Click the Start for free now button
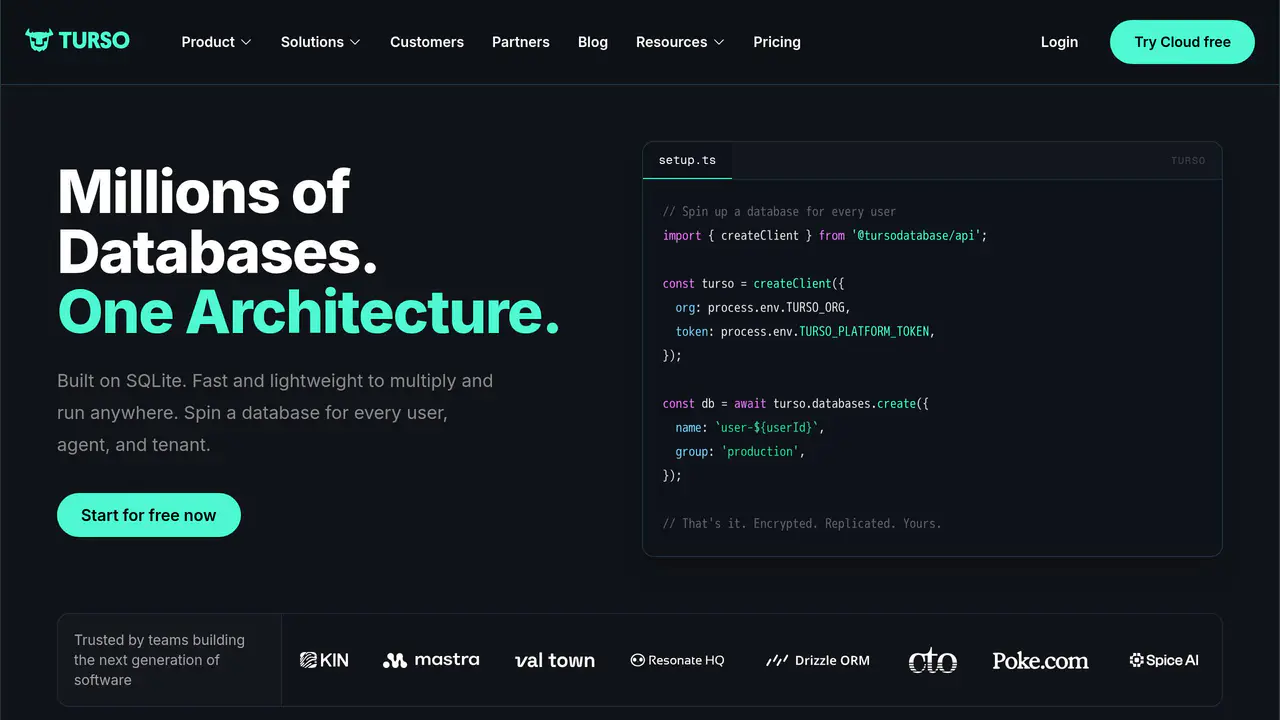The height and width of the screenshot is (720, 1280). point(149,515)
